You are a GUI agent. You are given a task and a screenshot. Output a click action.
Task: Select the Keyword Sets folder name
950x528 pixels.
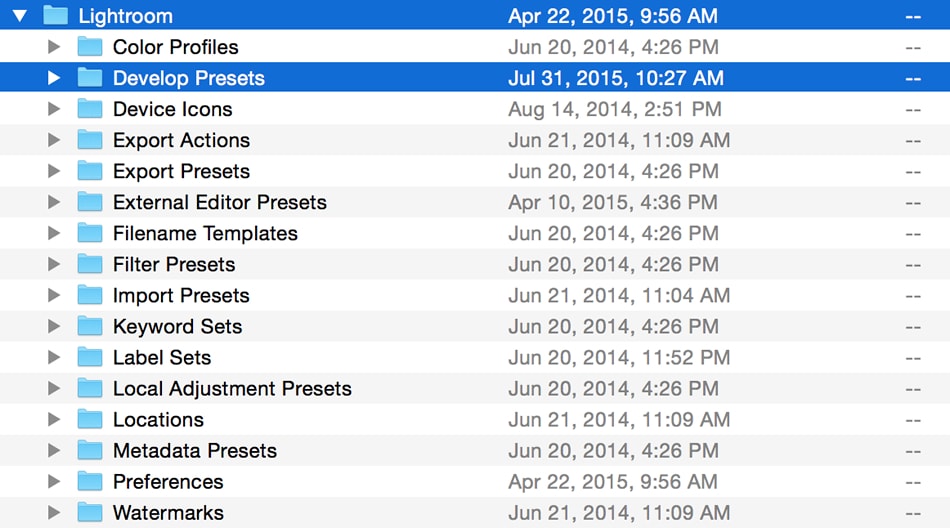178,327
